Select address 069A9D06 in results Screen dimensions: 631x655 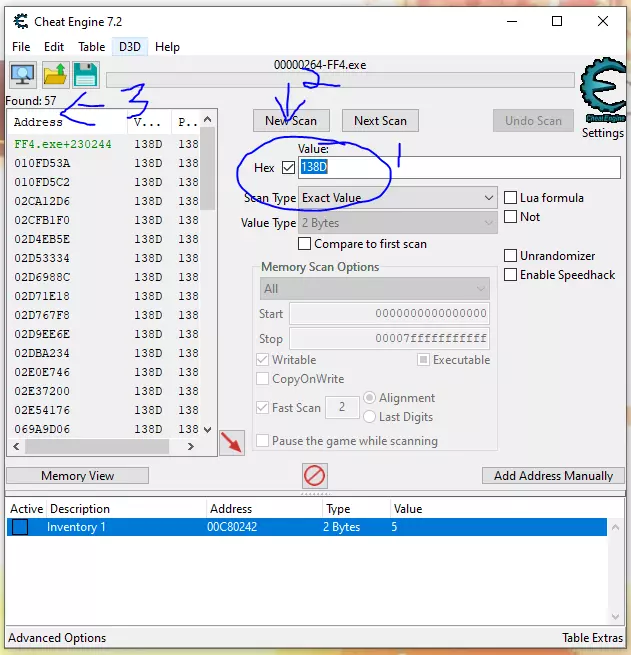104,429
